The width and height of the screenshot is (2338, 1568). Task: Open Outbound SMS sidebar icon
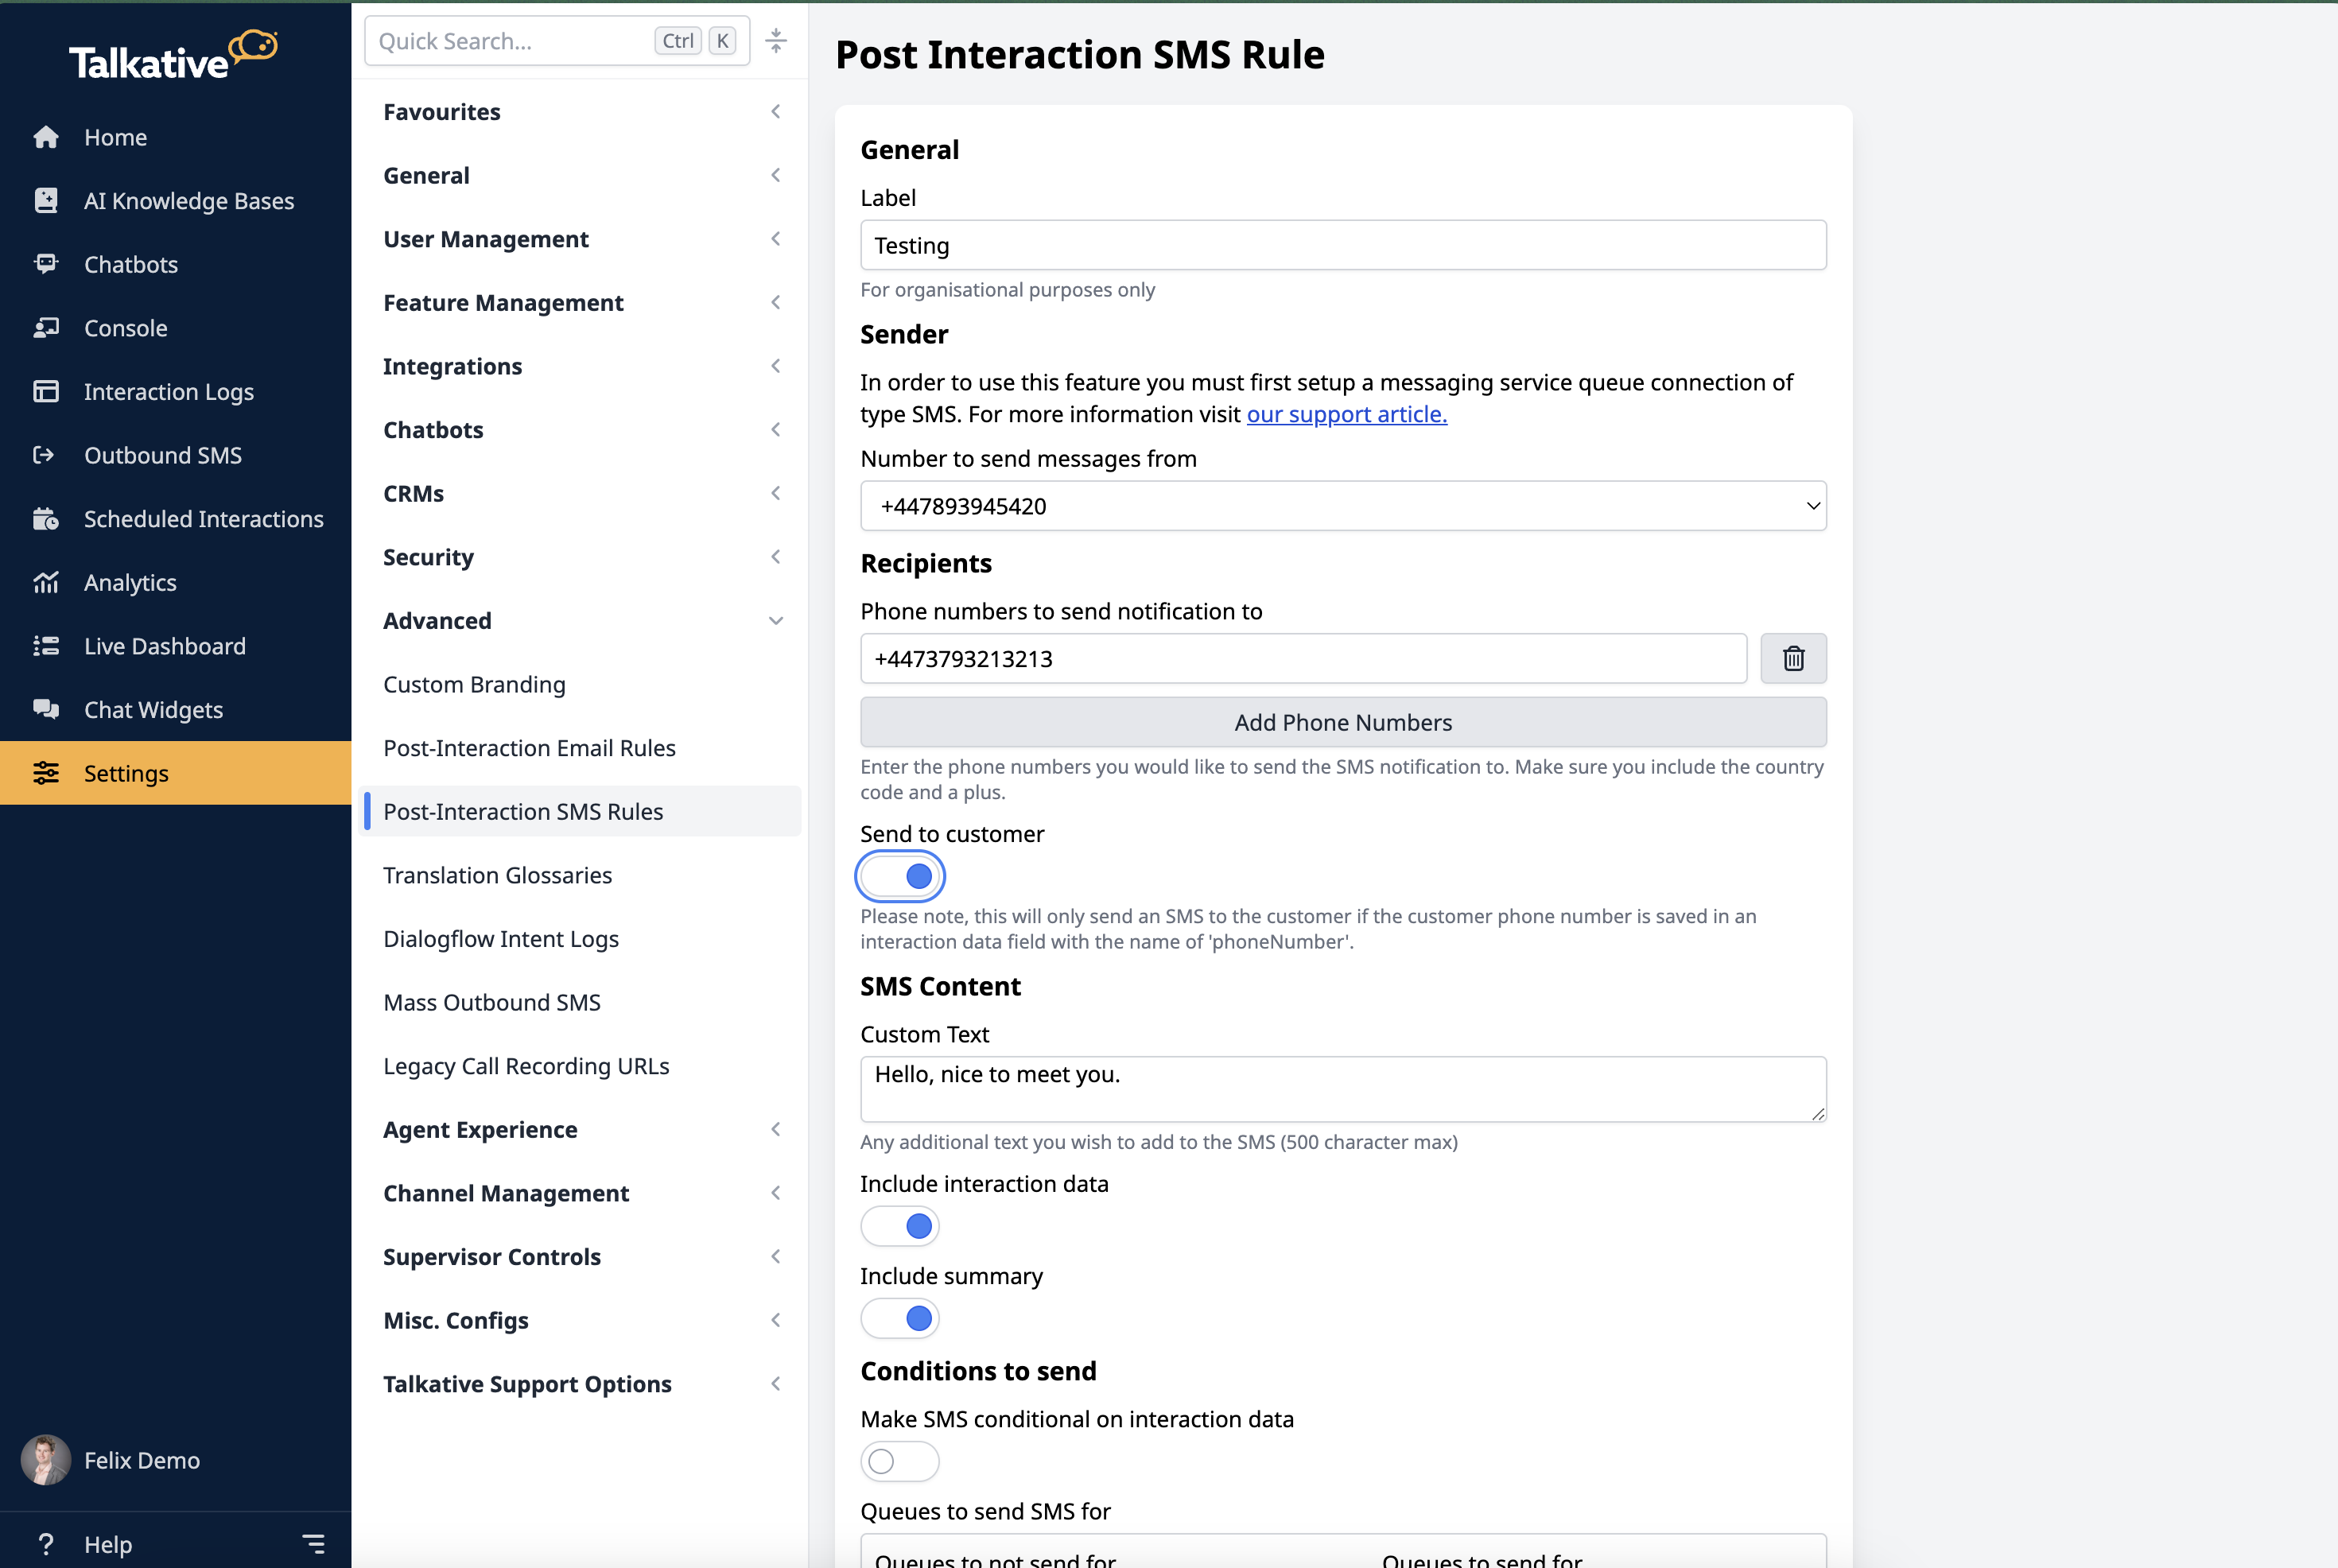[44, 455]
